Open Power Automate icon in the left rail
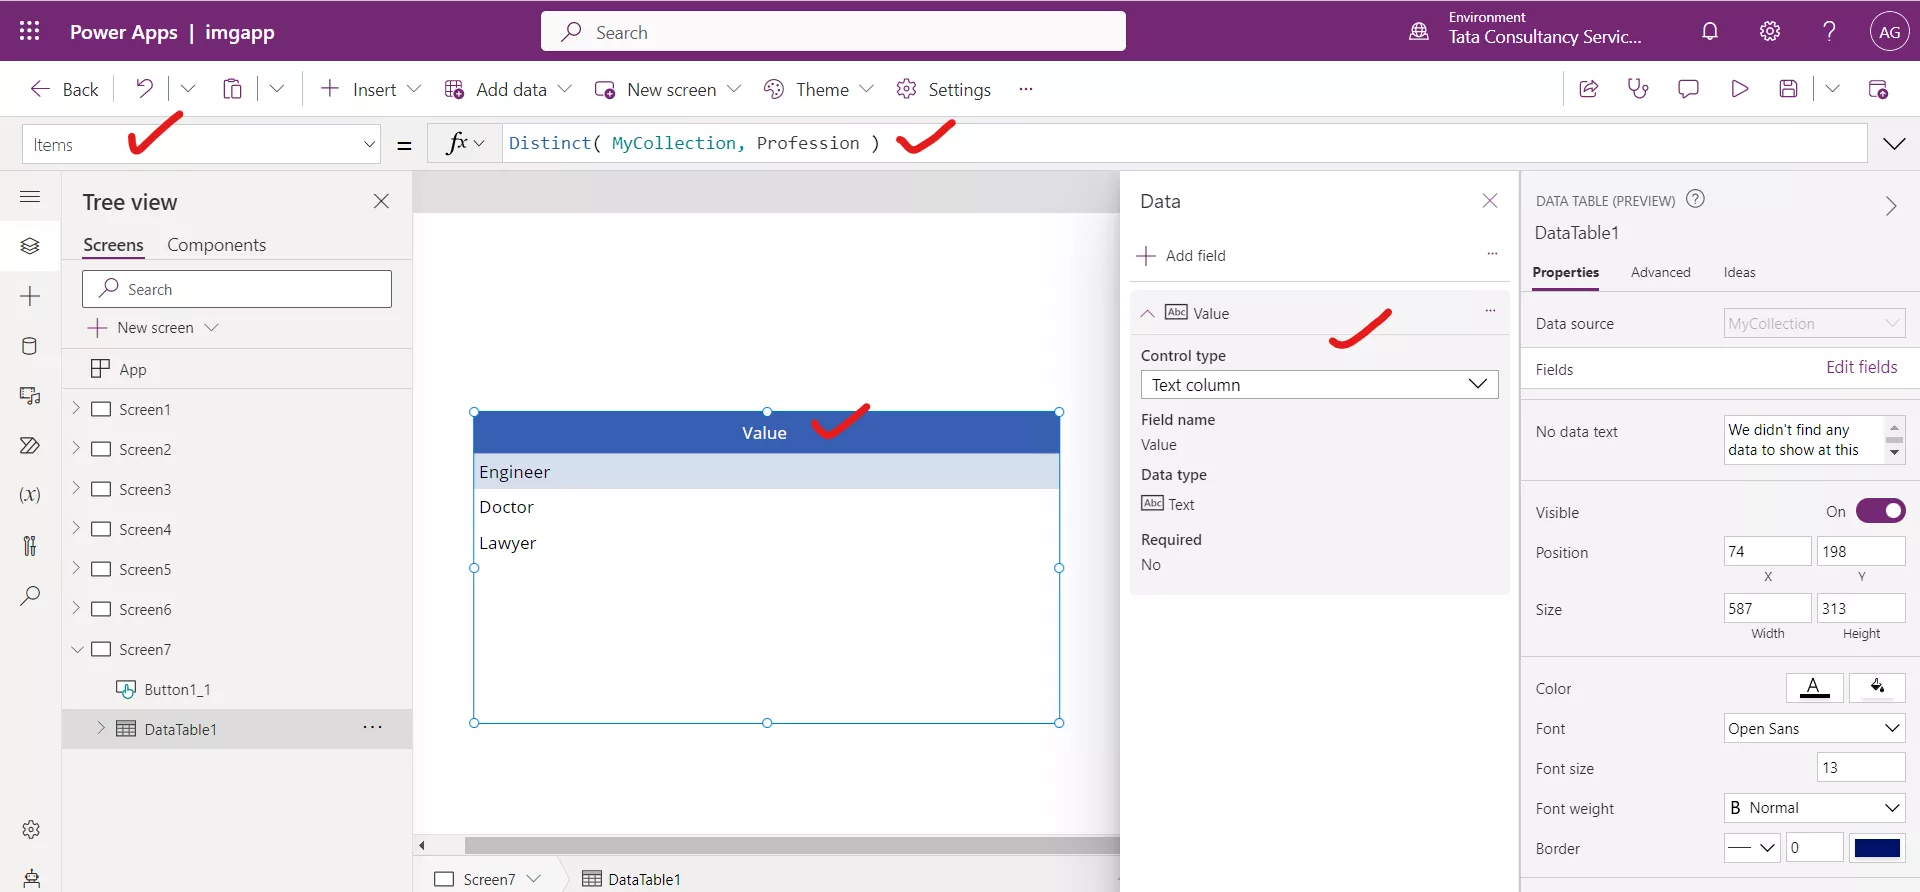The width and height of the screenshot is (1920, 892). [x=30, y=445]
